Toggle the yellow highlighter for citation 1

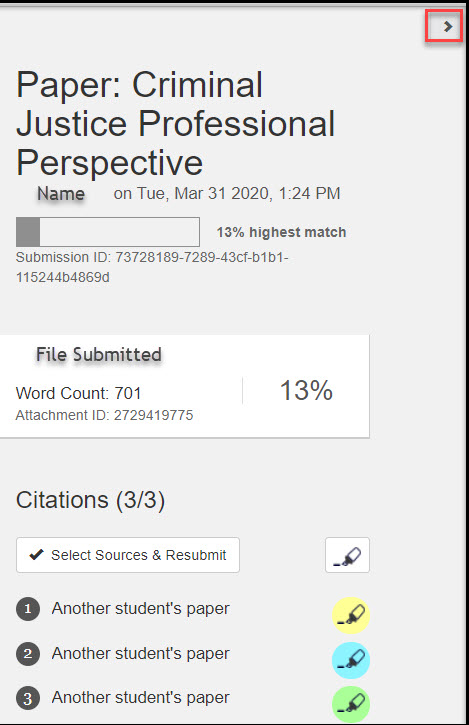pyautogui.click(x=351, y=615)
